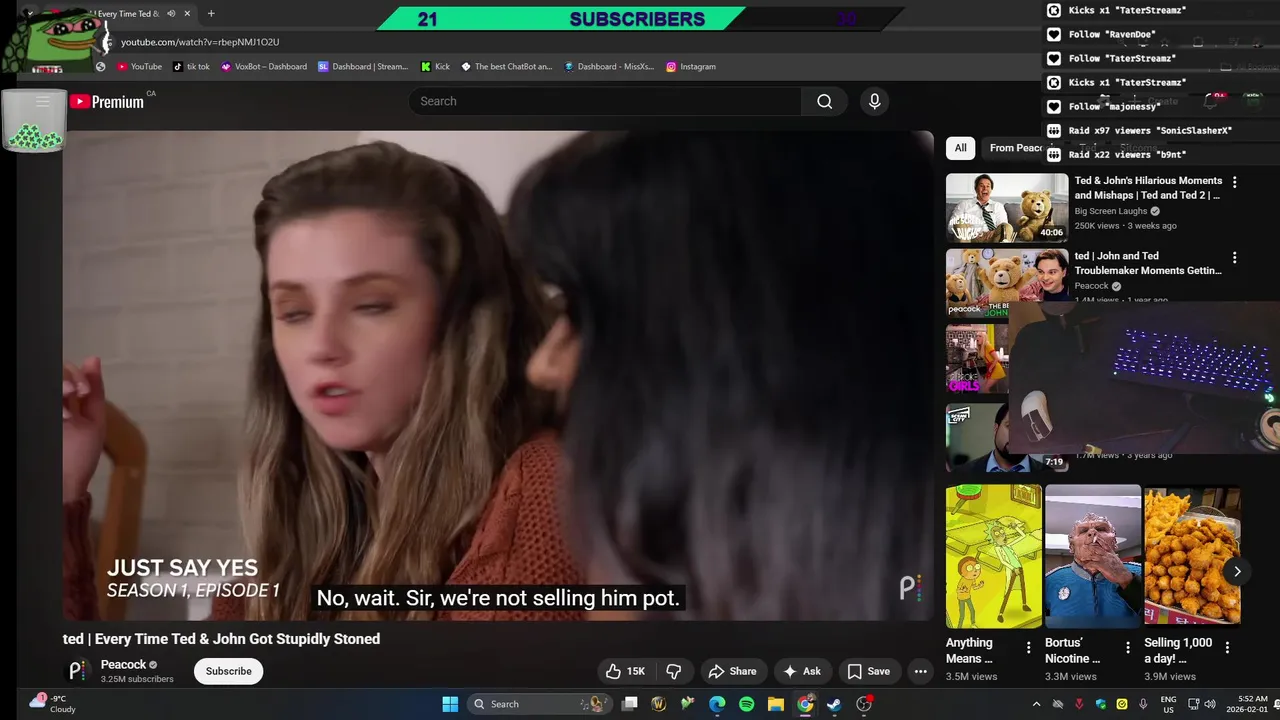Open The best ChatBot bookmark

[506, 66]
